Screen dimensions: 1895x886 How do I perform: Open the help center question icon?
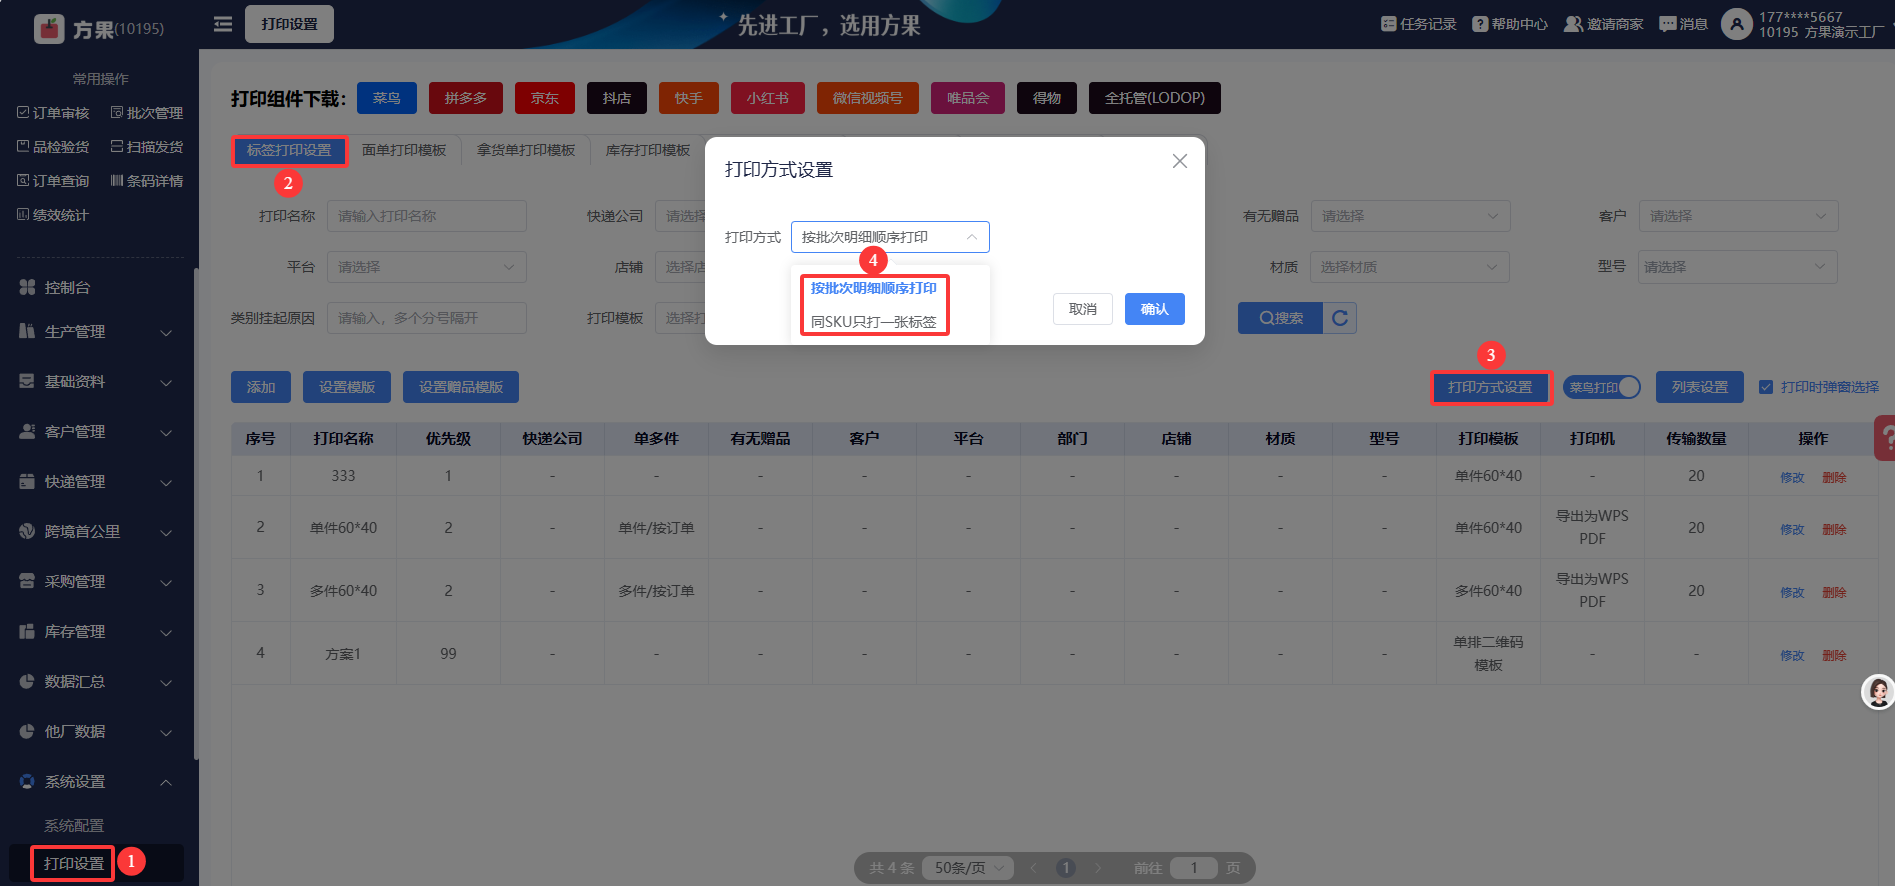(x=1480, y=24)
